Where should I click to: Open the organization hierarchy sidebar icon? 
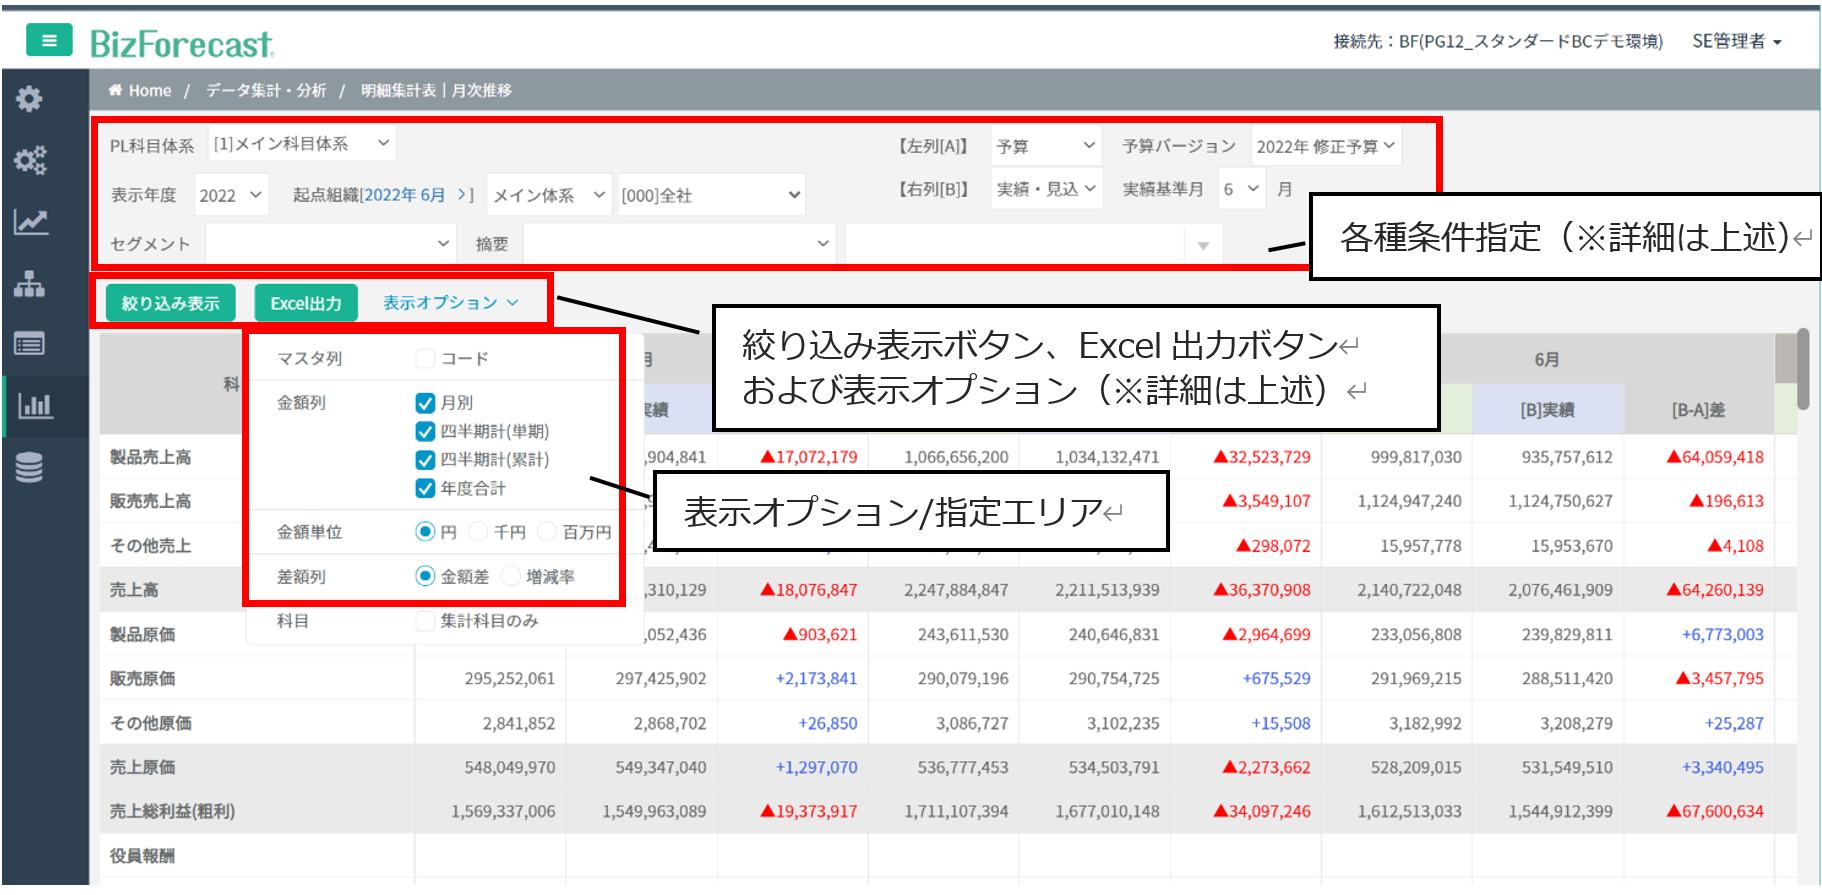pos(29,284)
